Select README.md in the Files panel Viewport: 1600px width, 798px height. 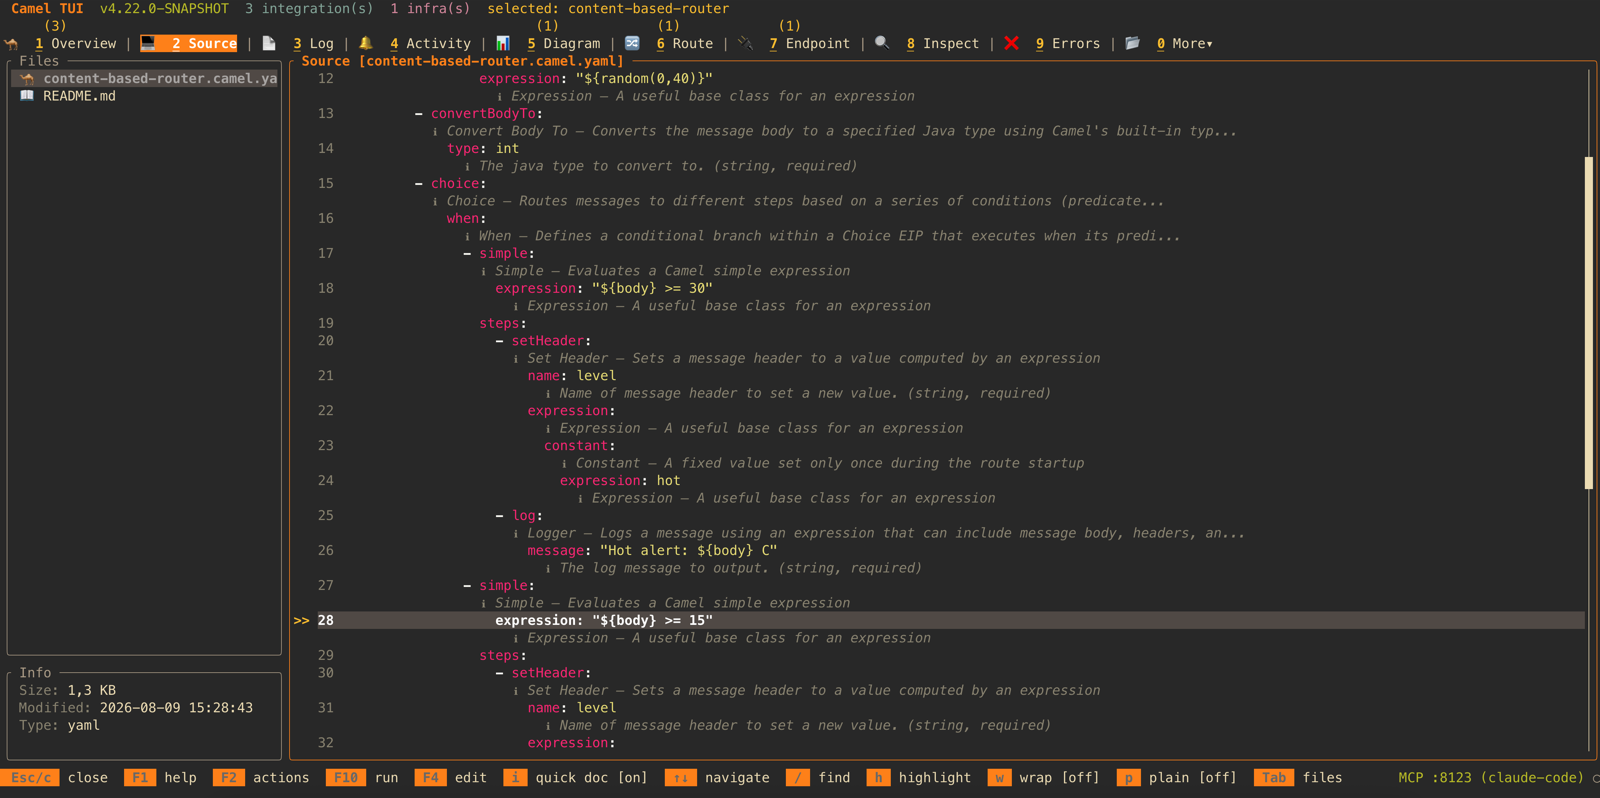pyautogui.click(x=79, y=96)
